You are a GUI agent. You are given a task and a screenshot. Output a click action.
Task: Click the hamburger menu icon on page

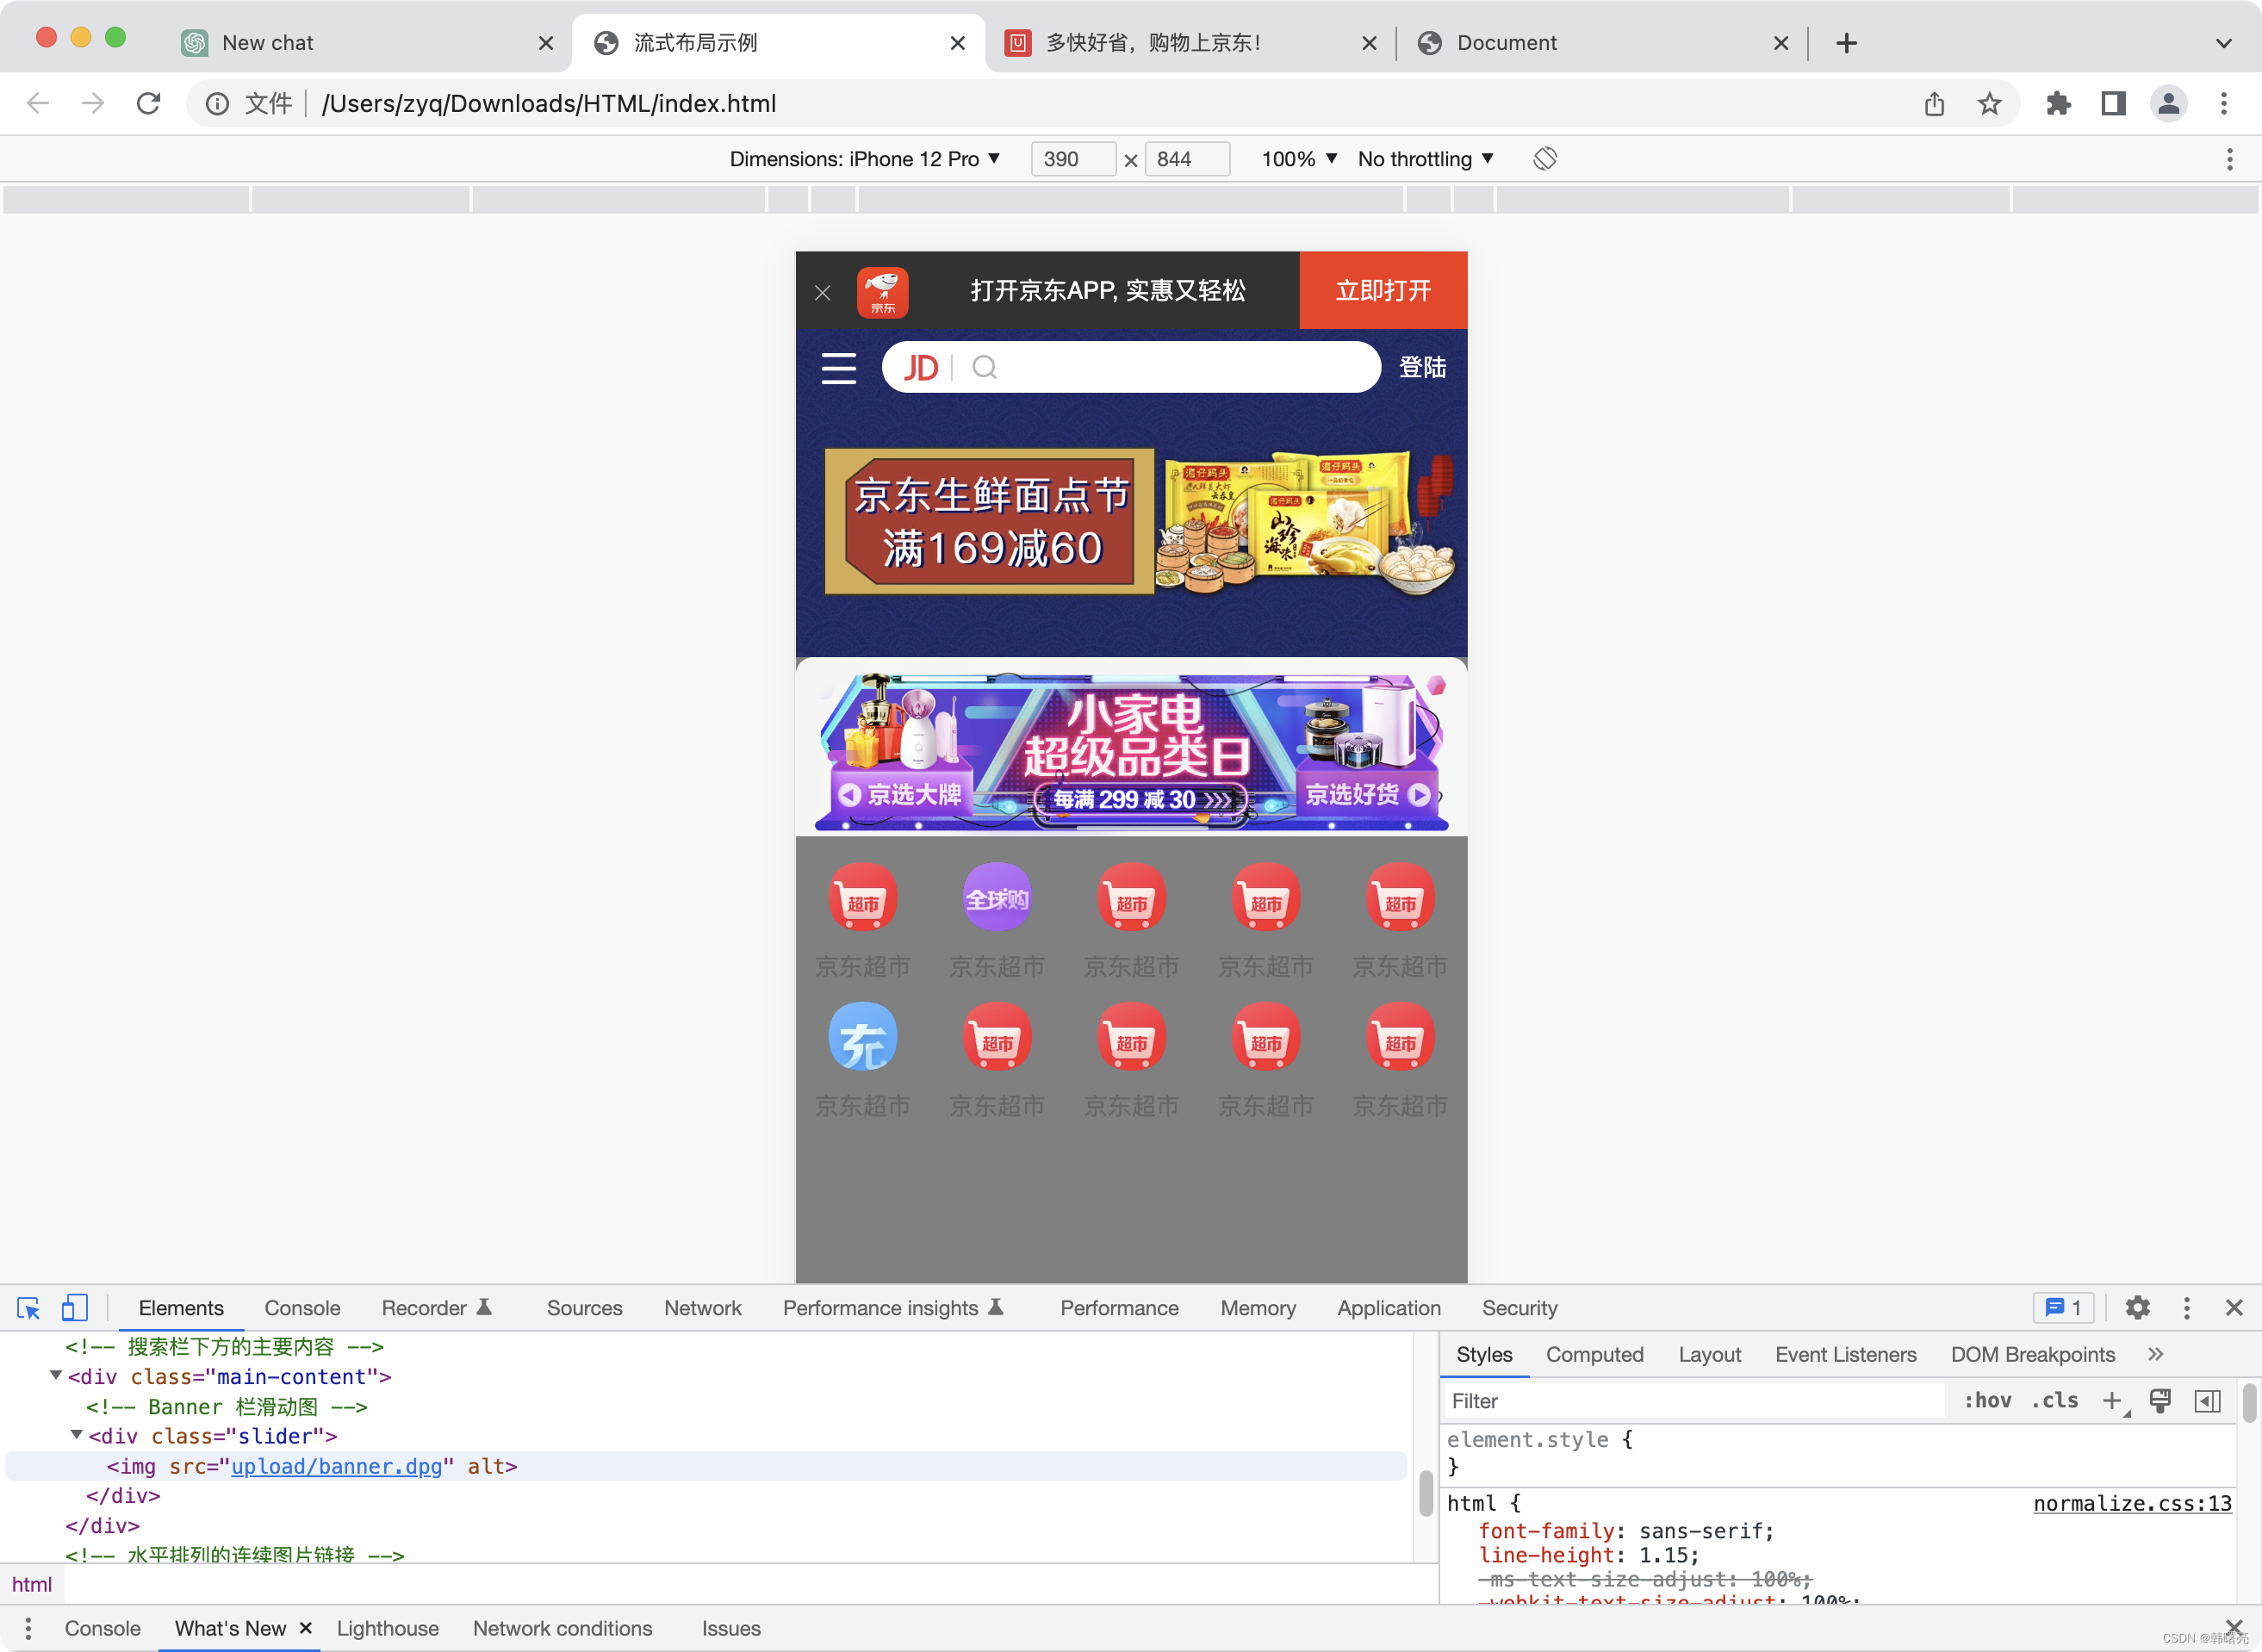838,368
